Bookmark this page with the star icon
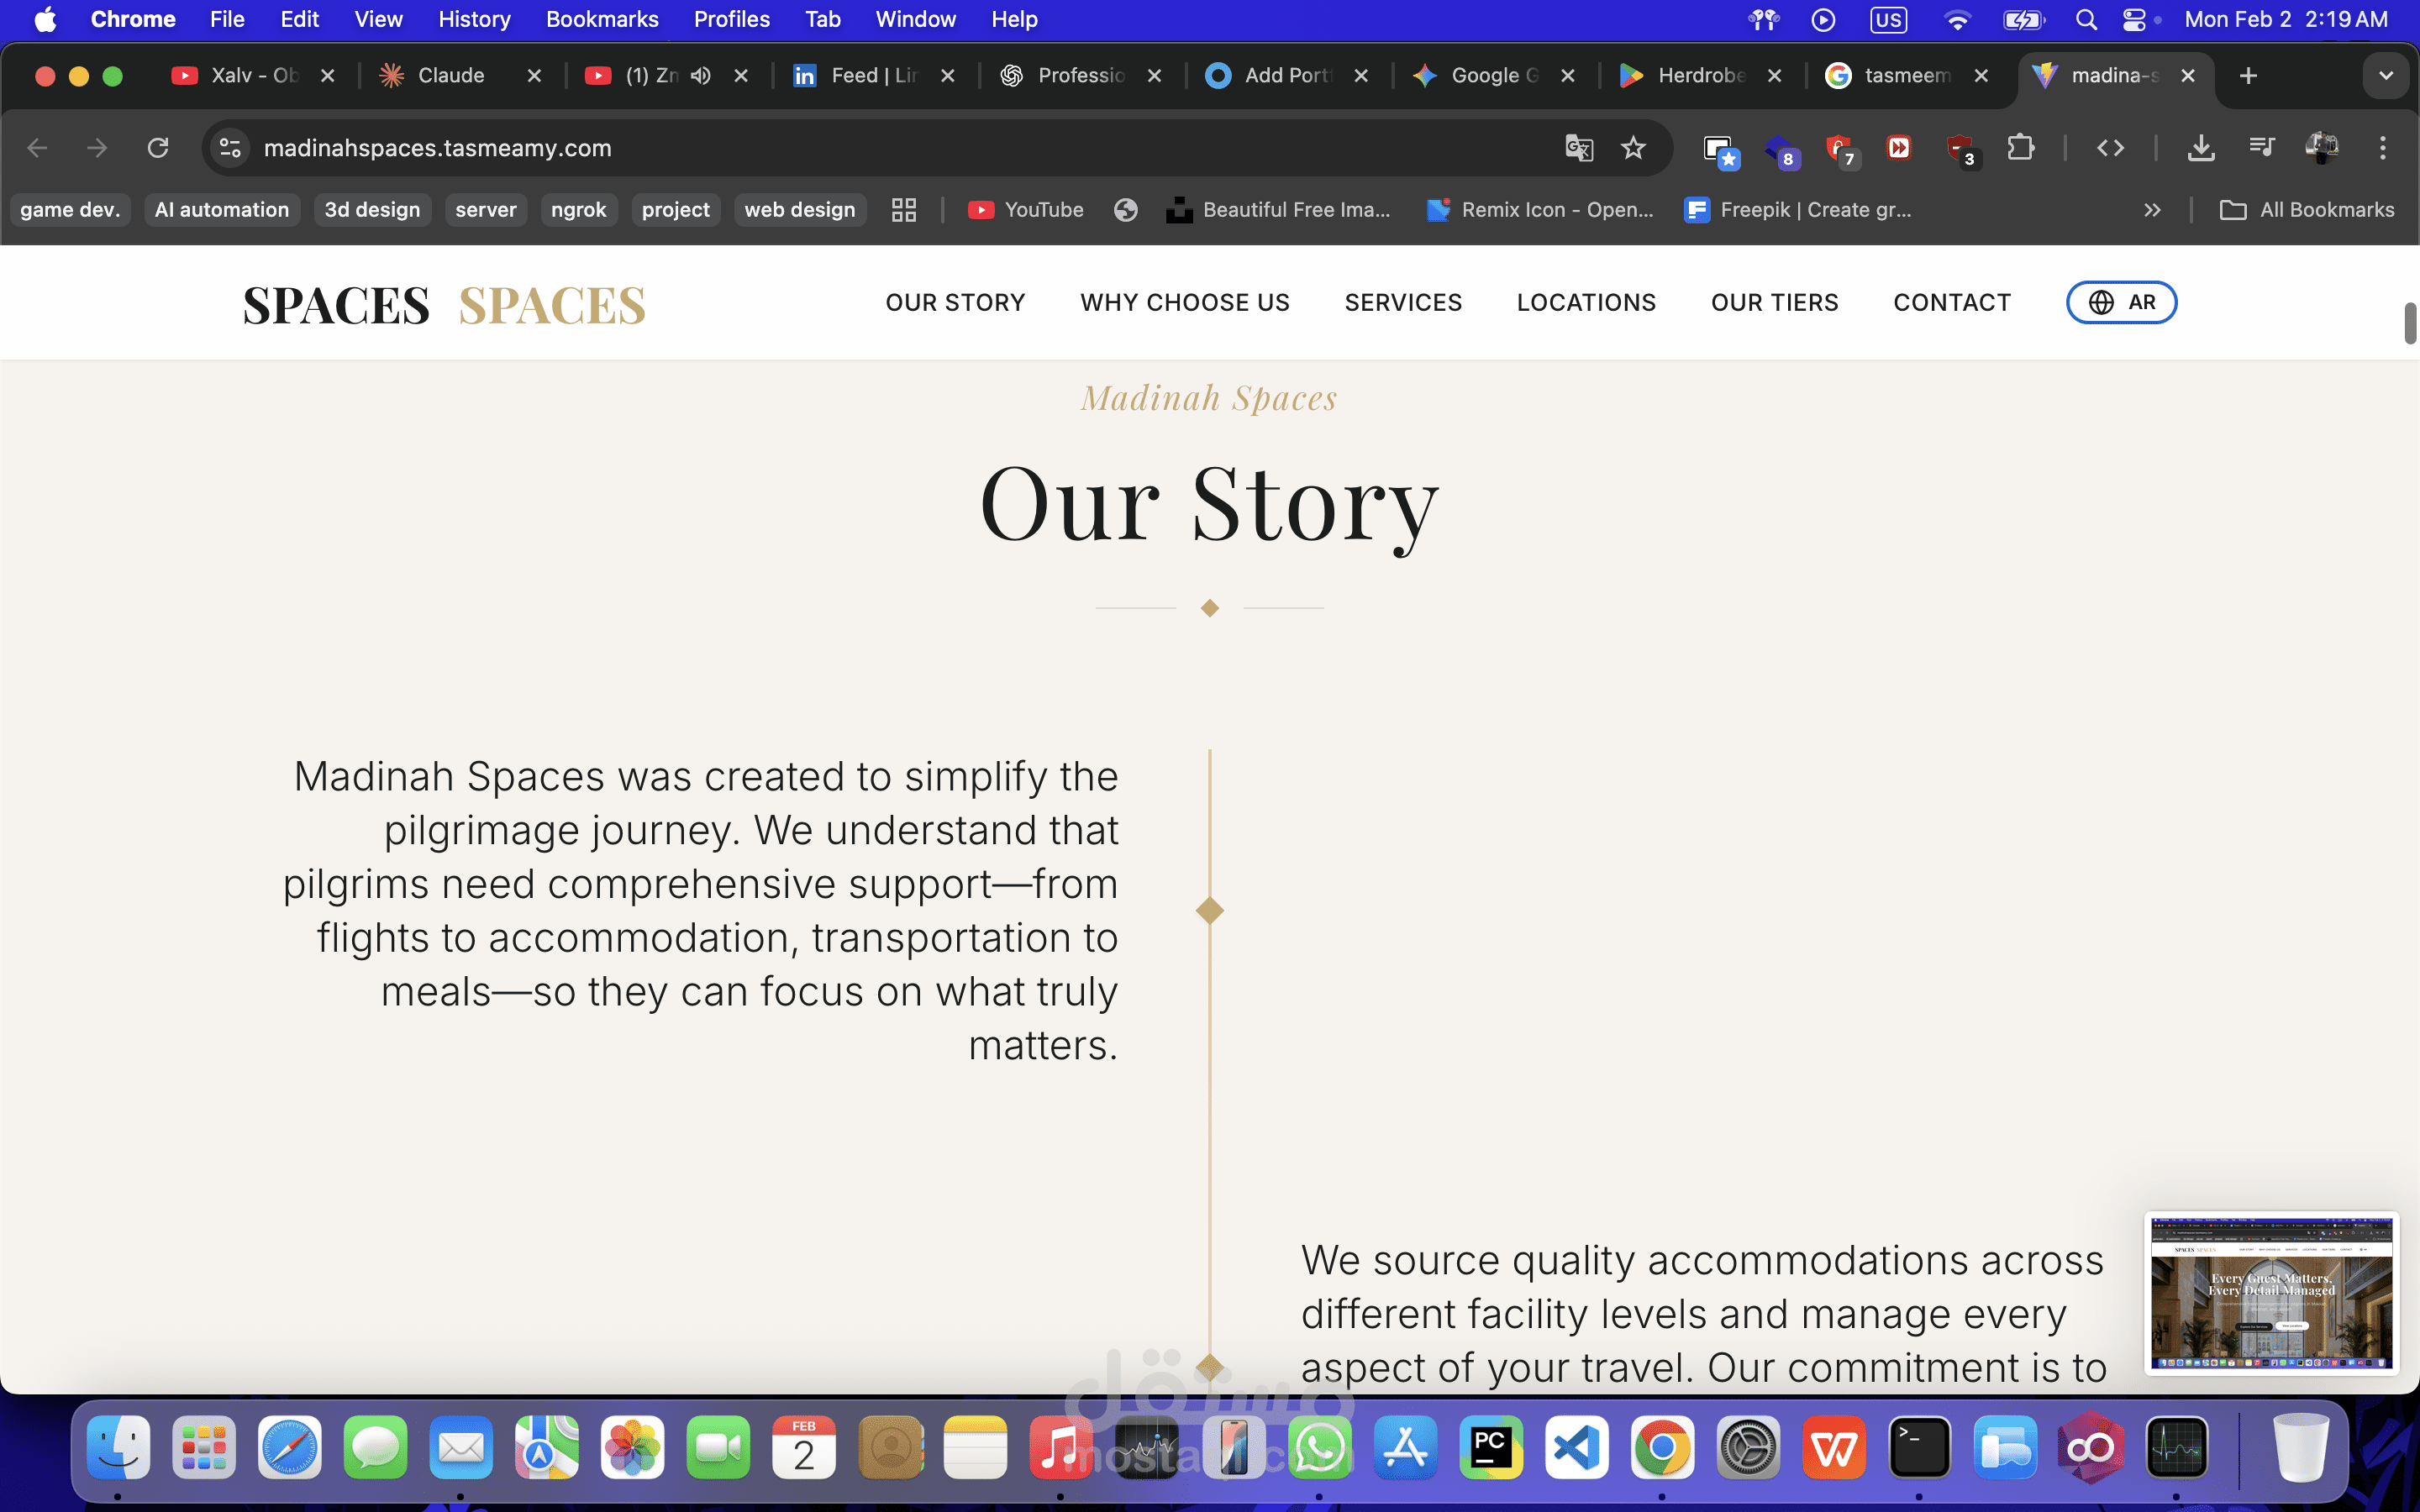Screen dimensions: 2420x1512 point(1633,148)
